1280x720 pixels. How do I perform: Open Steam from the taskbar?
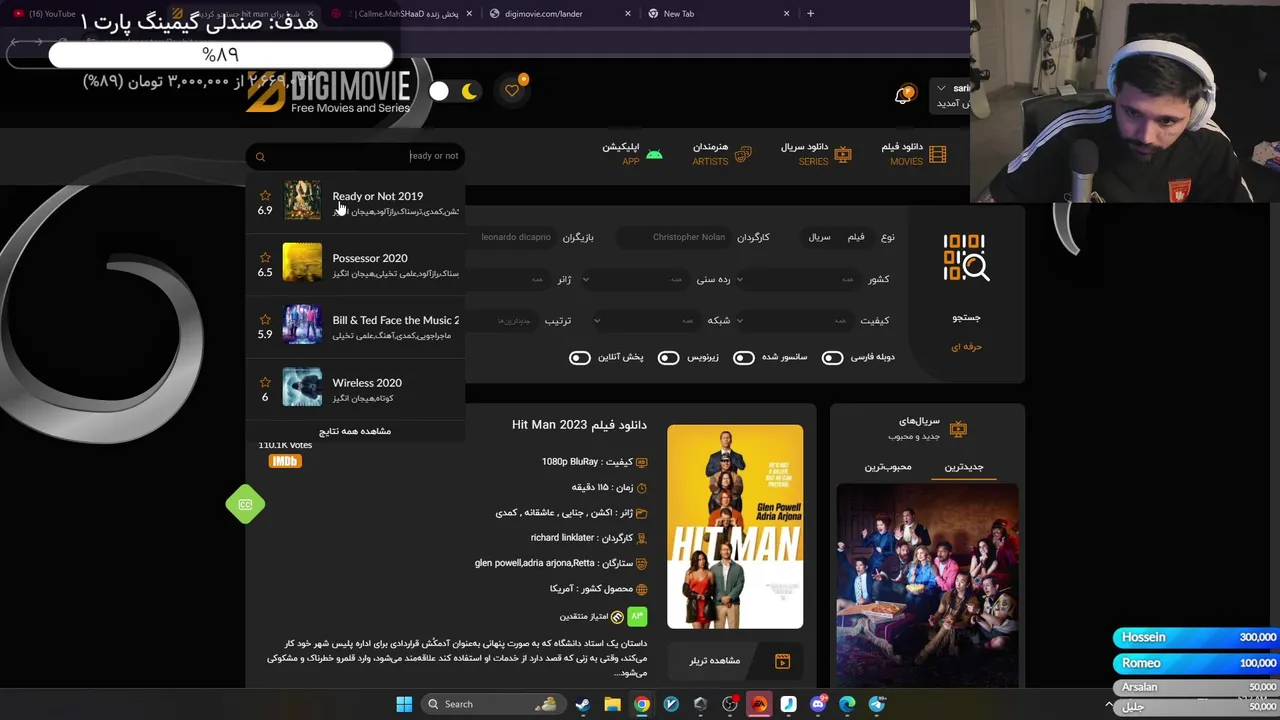click(582, 704)
